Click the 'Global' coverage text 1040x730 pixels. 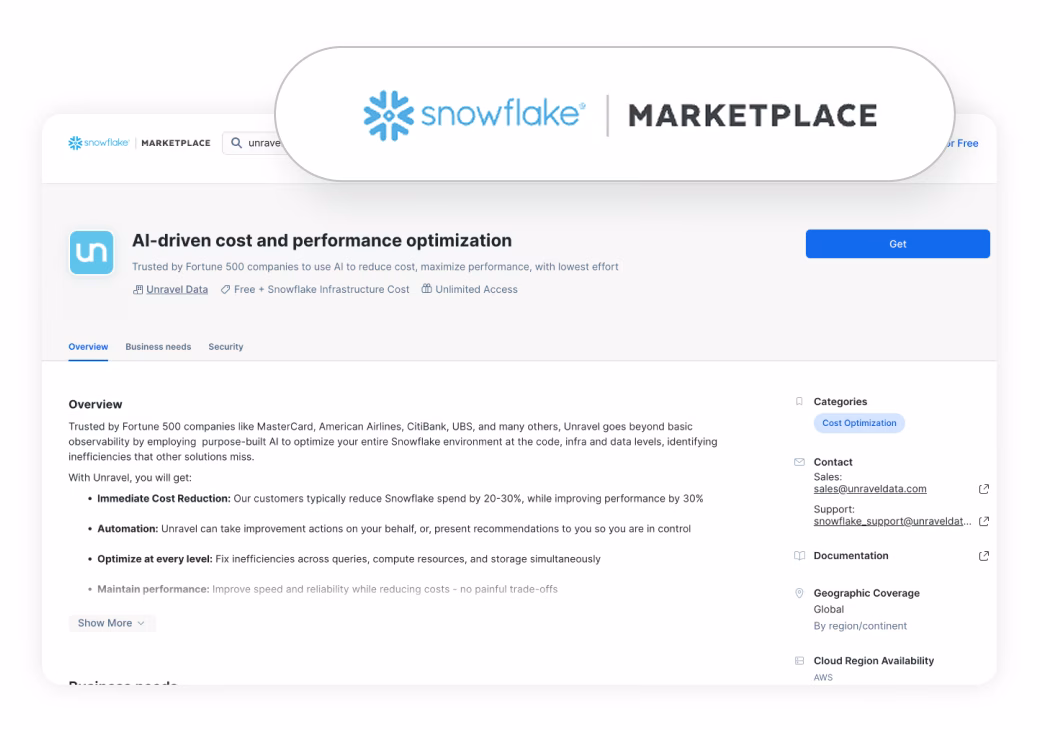[829, 609]
